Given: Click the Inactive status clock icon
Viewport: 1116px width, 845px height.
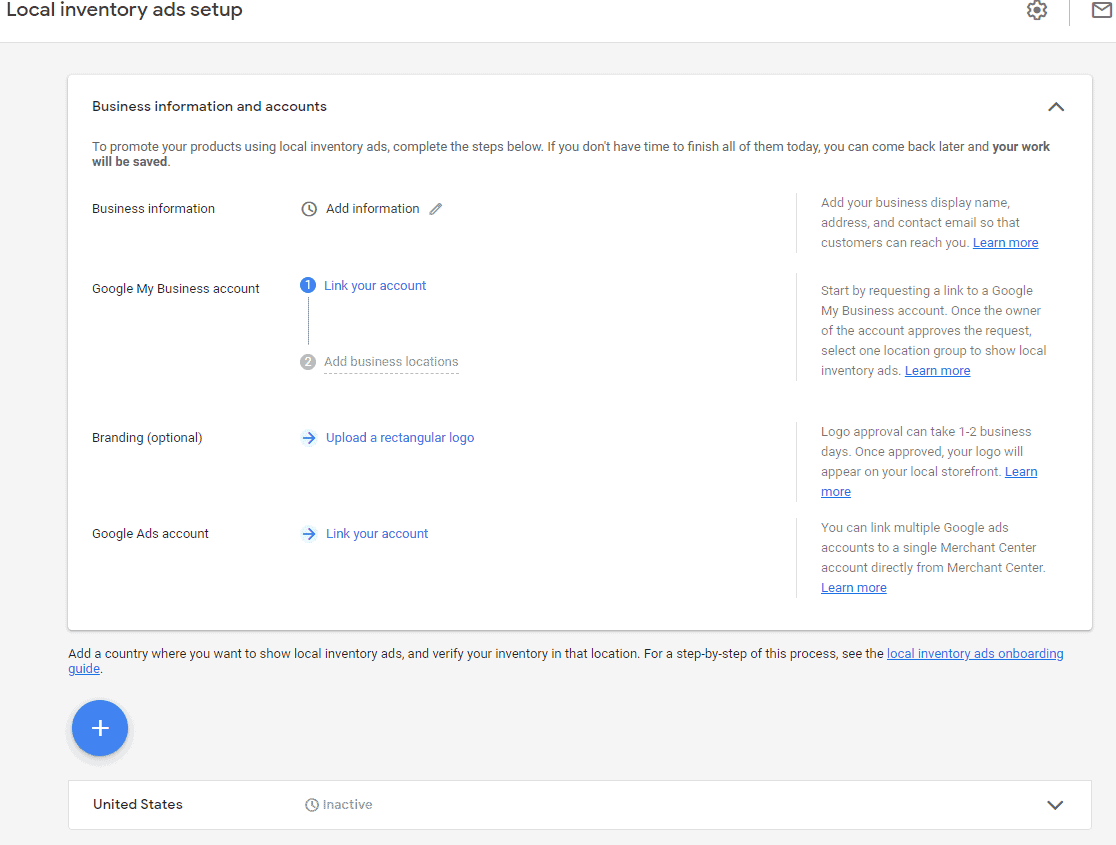Looking at the screenshot, I should pyautogui.click(x=312, y=805).
